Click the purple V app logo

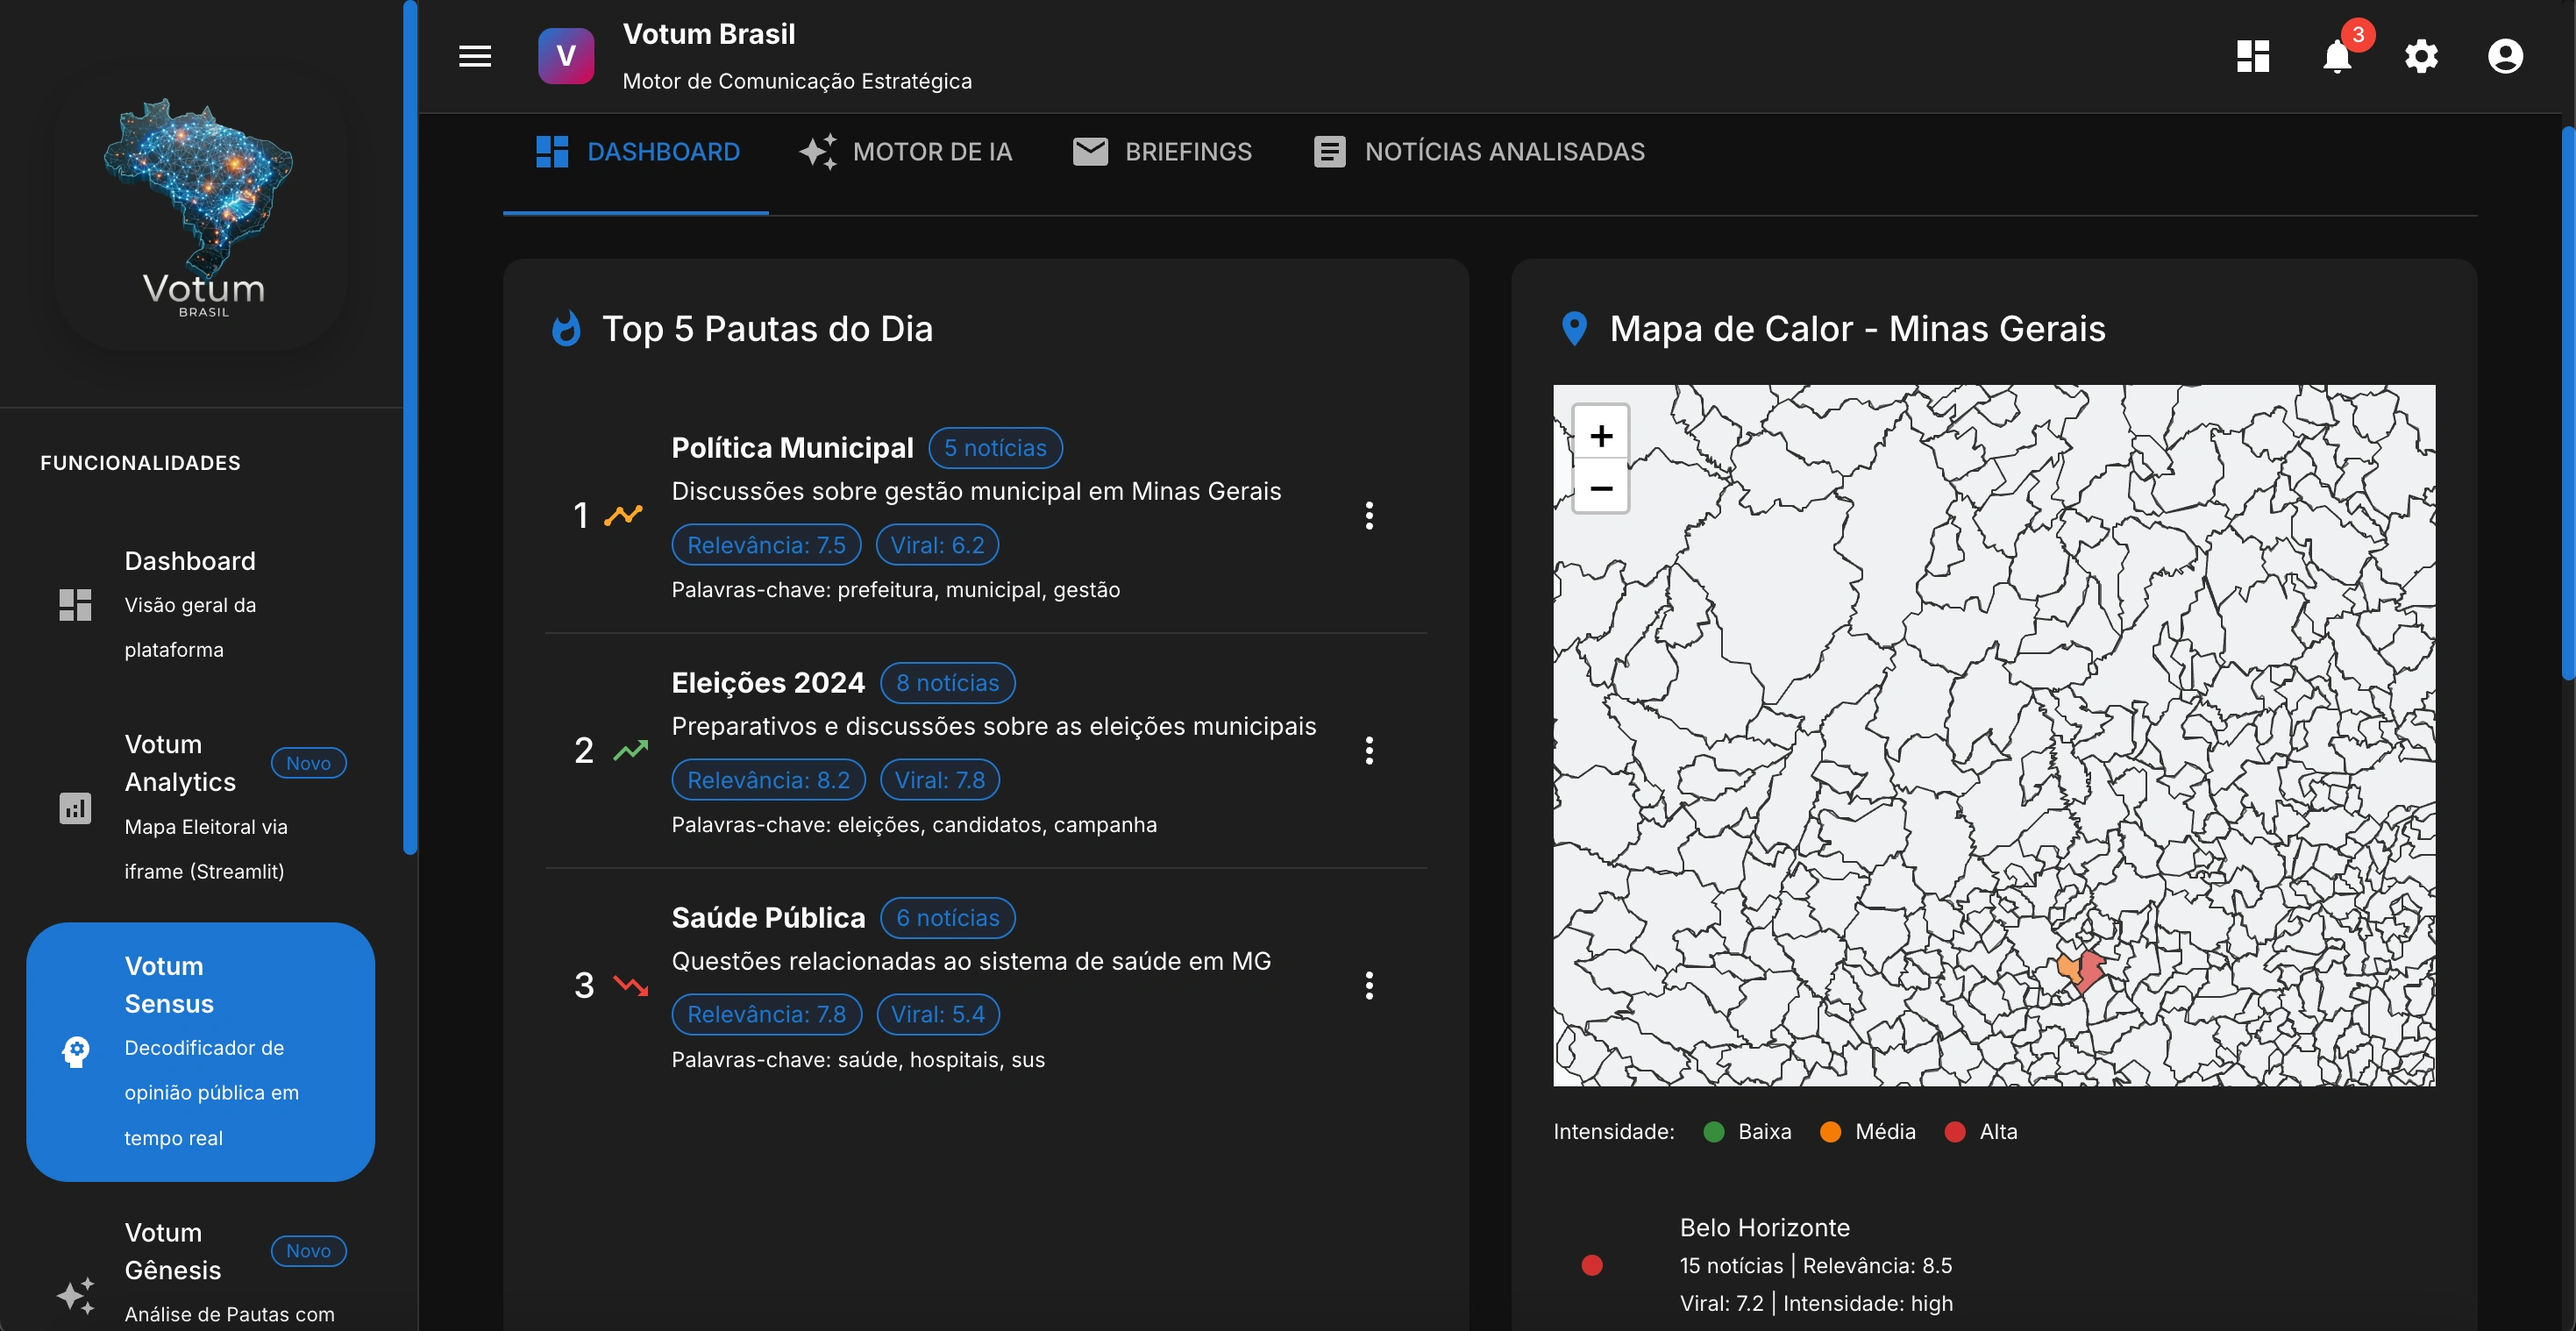tap(566, 56)
